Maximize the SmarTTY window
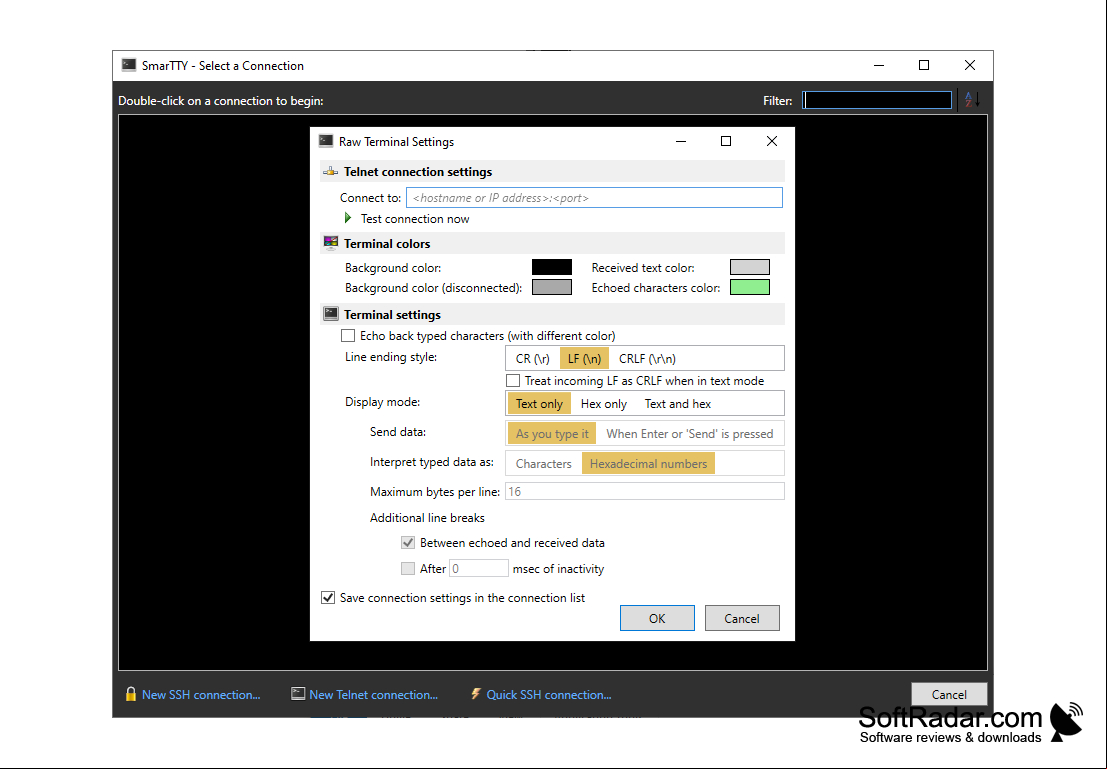 pos(923,65)
